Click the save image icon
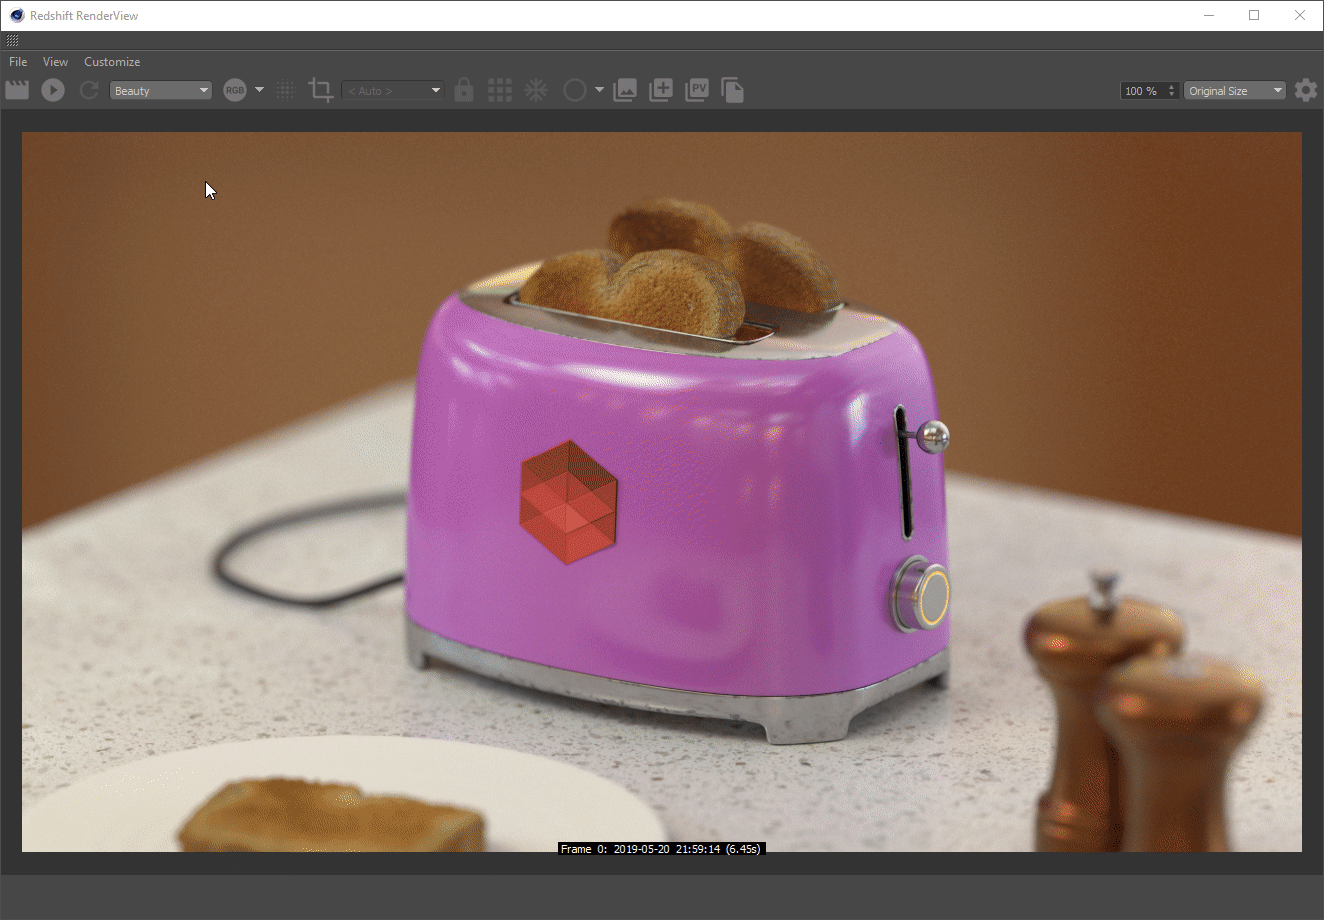 (x=625, y=90)
